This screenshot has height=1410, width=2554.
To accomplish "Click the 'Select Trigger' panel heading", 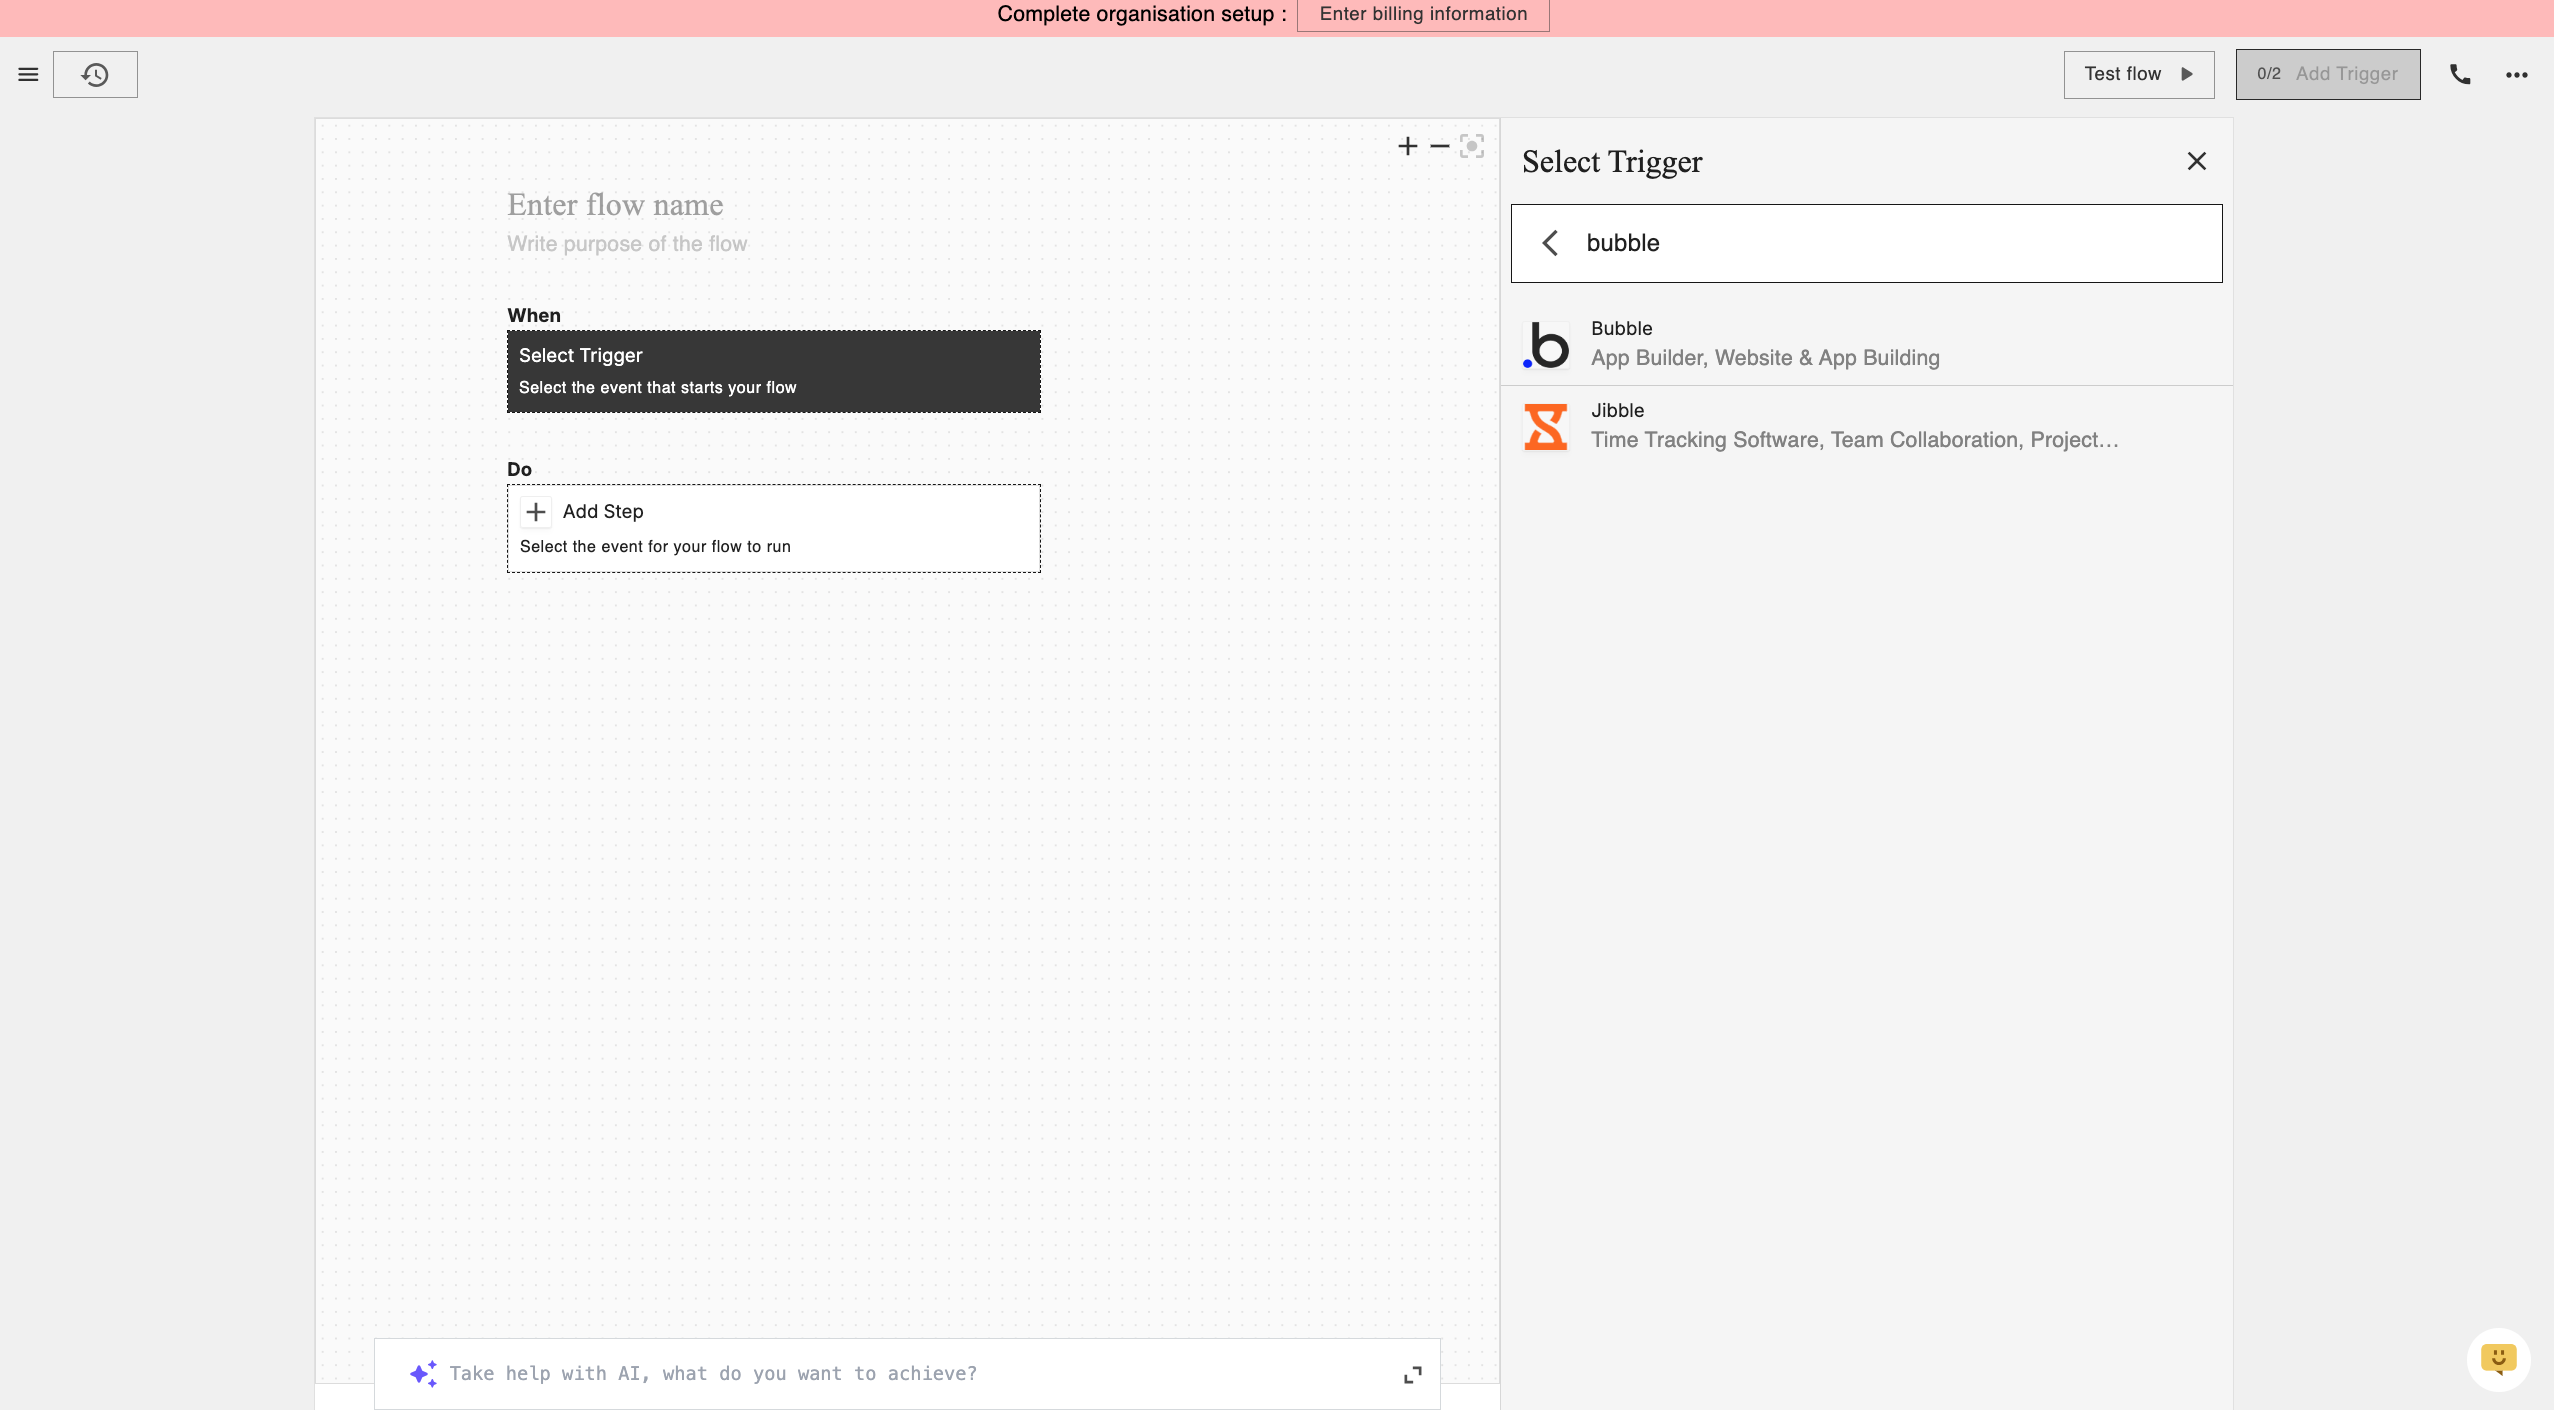I will pyautogui.click(x=1612, y=162).
